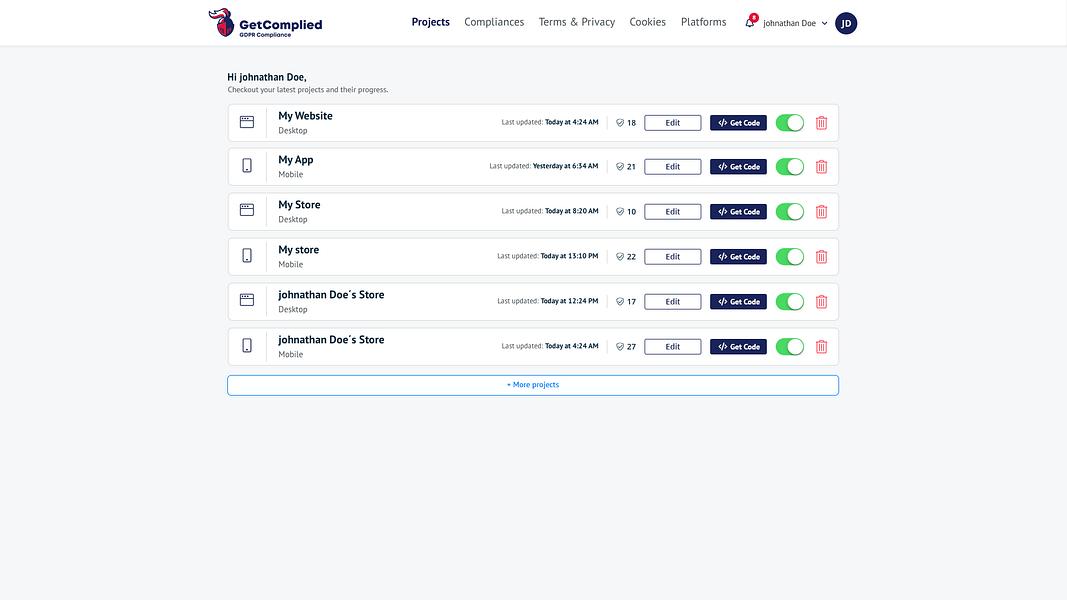Open the Platforms menu item
This screenshot has height=600, width=1067.
[704, 22]
